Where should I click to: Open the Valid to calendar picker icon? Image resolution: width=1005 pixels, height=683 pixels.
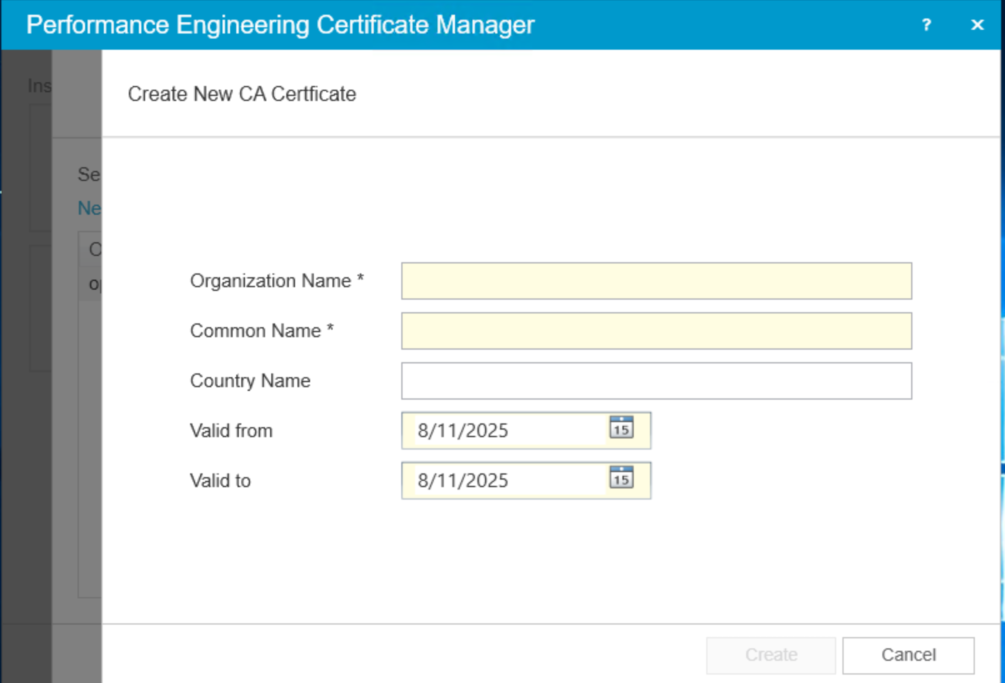tap(621, 477)
